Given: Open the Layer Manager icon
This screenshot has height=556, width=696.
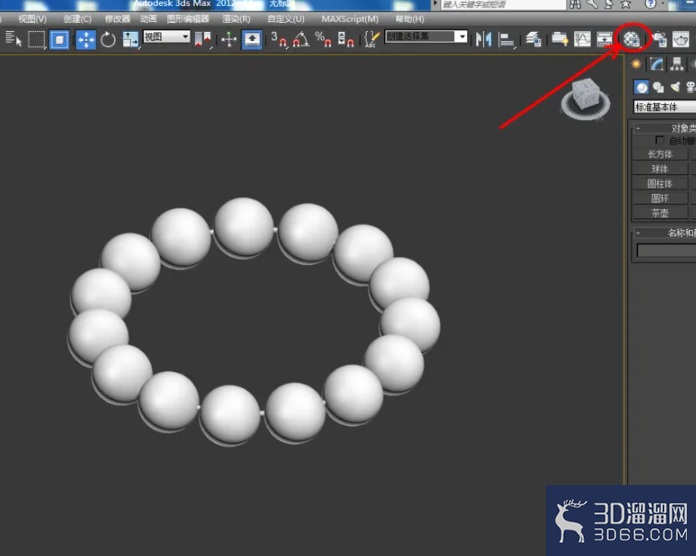Looking at the screenshot, I should 533,39.
